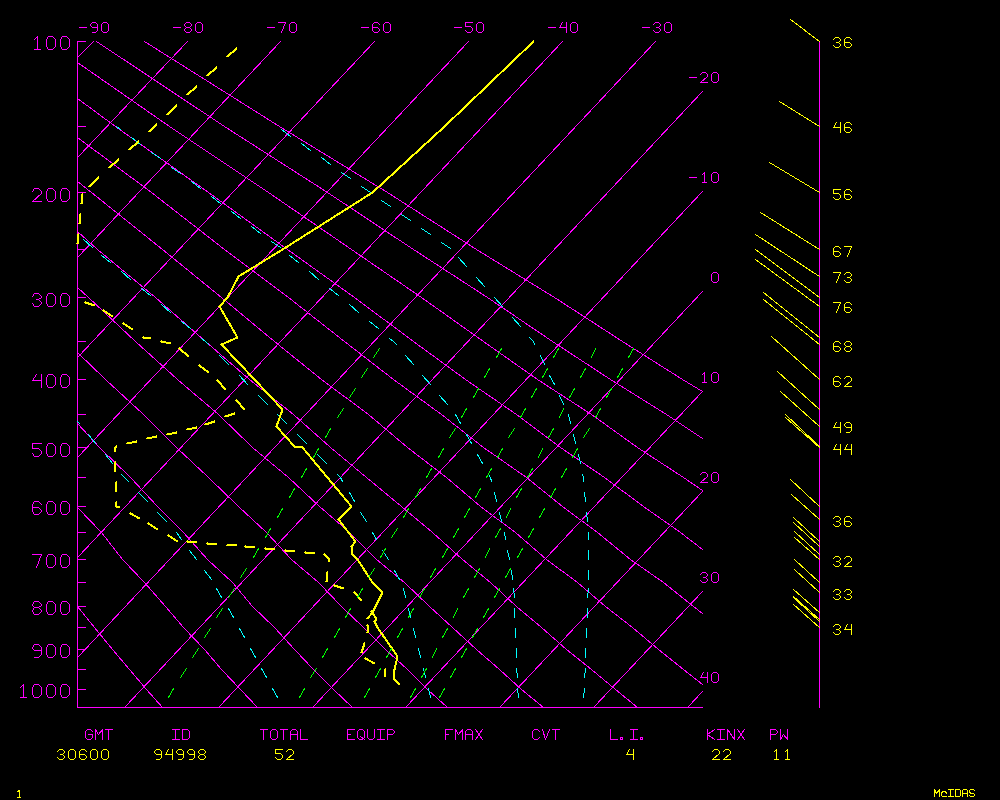The width and height of the screenshot is (1000, 800).
Task: Select the wind speed value 44
Action: (842, 449)
